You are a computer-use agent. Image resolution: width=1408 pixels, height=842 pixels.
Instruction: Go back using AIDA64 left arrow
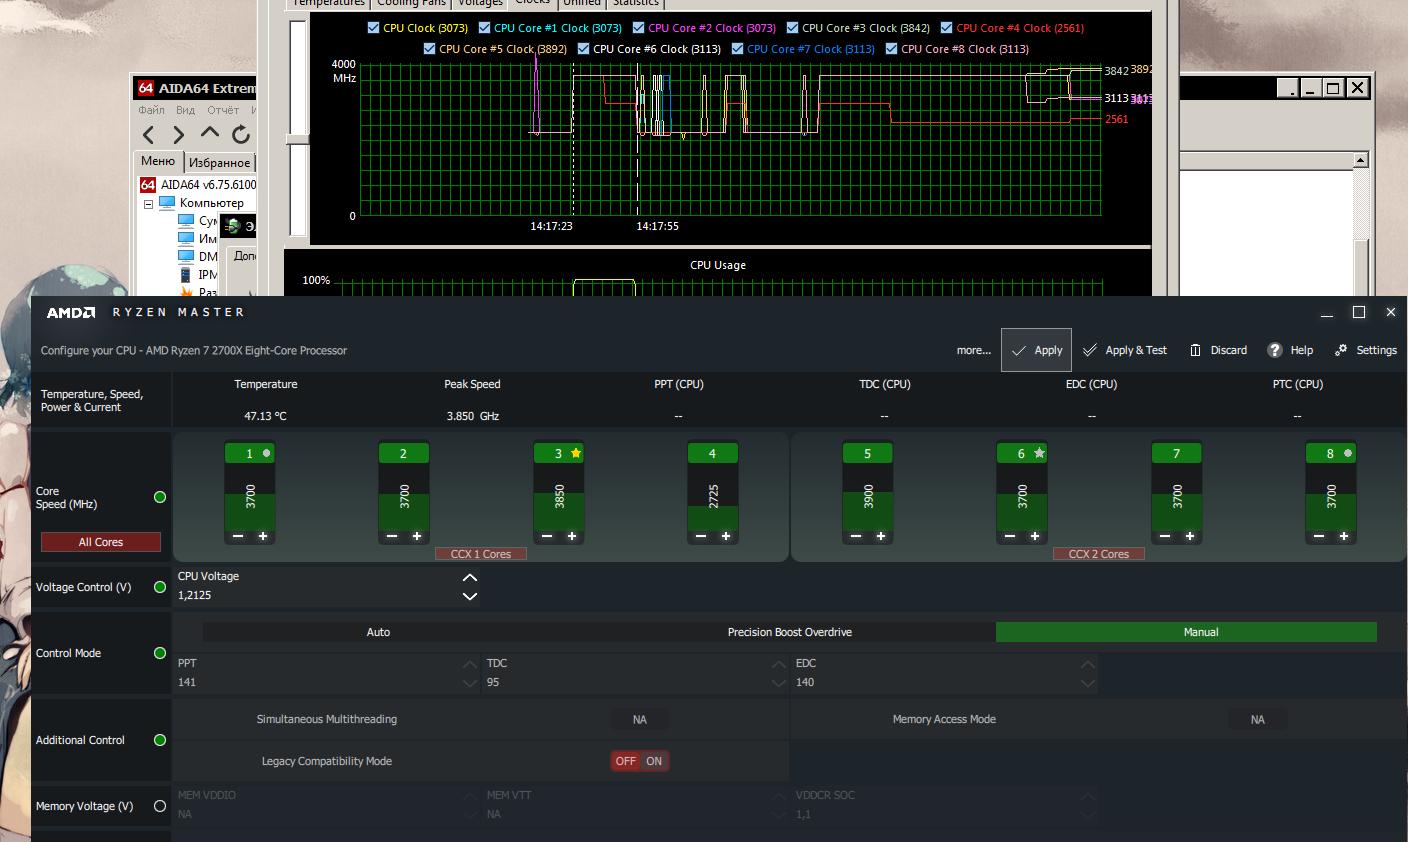[149, 135]
